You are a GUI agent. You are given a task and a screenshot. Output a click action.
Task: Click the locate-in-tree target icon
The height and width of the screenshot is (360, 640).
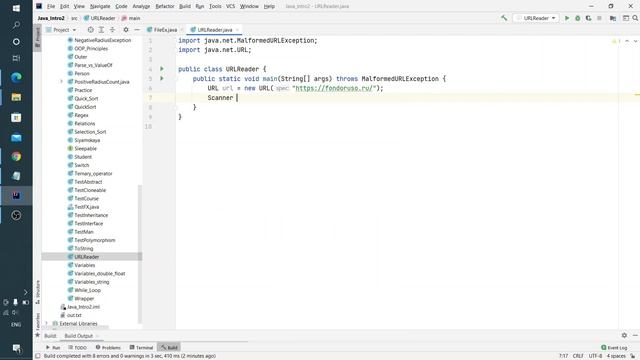click(91, 30)
